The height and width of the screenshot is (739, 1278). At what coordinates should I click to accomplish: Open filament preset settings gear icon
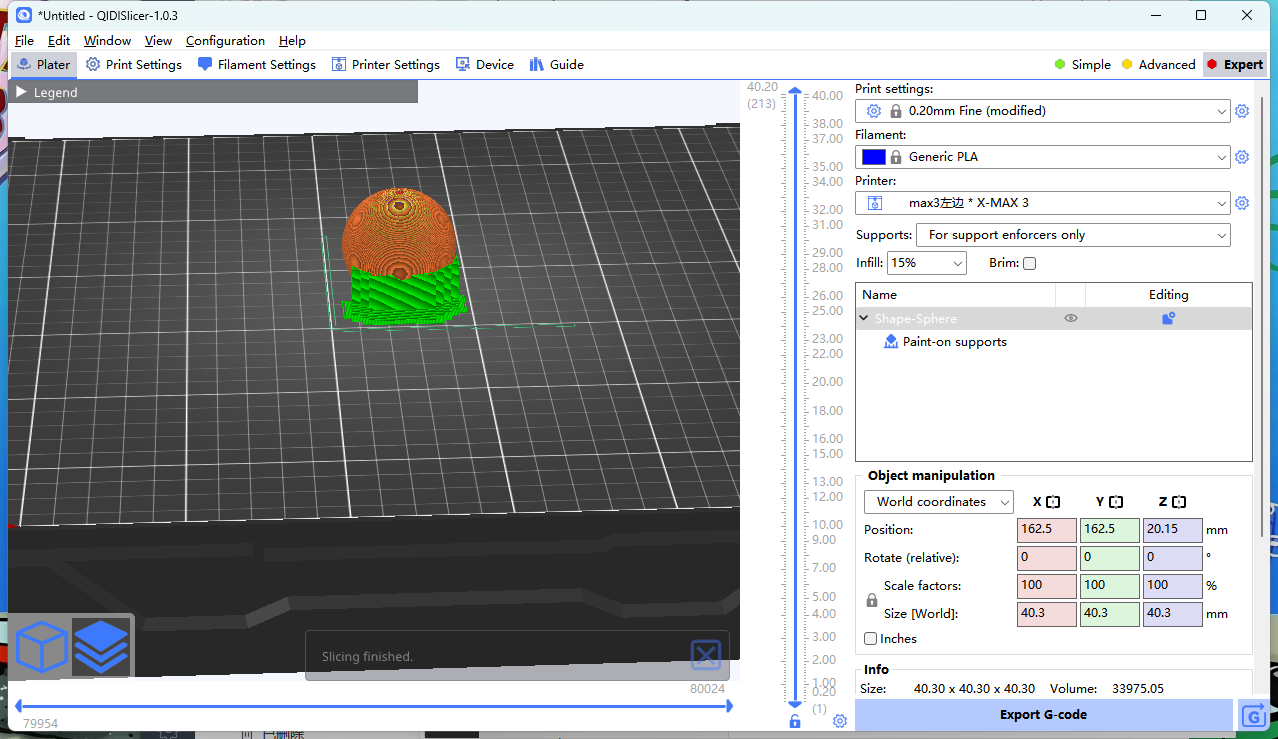1242,157
